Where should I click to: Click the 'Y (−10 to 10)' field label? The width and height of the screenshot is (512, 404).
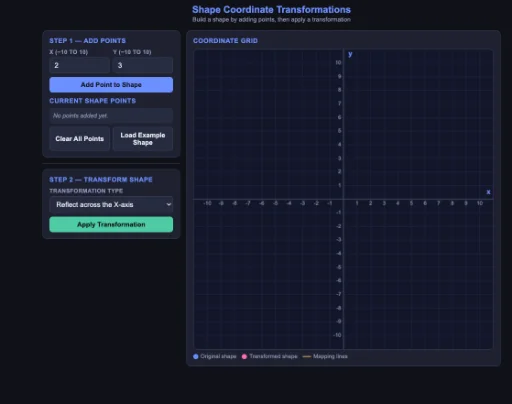point(132,52)
